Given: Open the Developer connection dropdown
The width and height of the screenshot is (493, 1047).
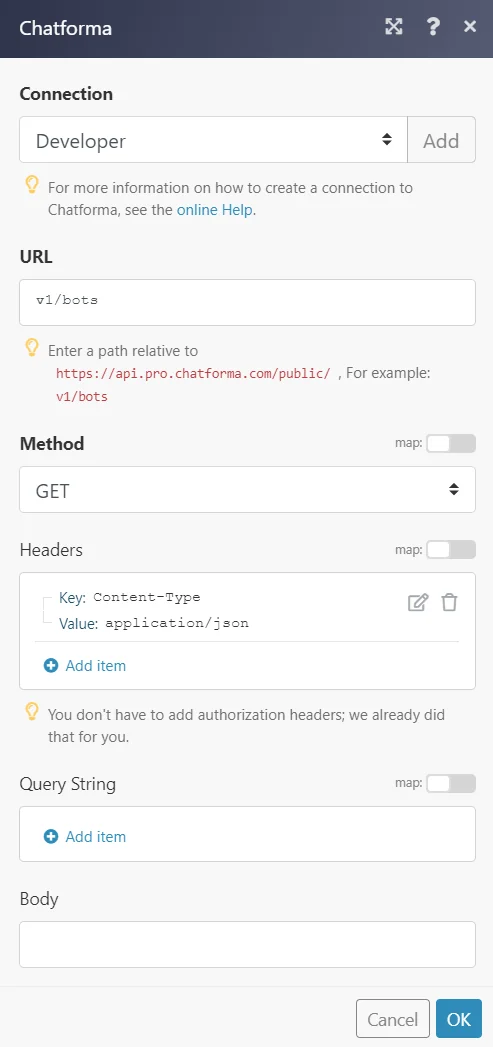Looking at the screenshot, I should pyautogui.click(x=213, y=140).
